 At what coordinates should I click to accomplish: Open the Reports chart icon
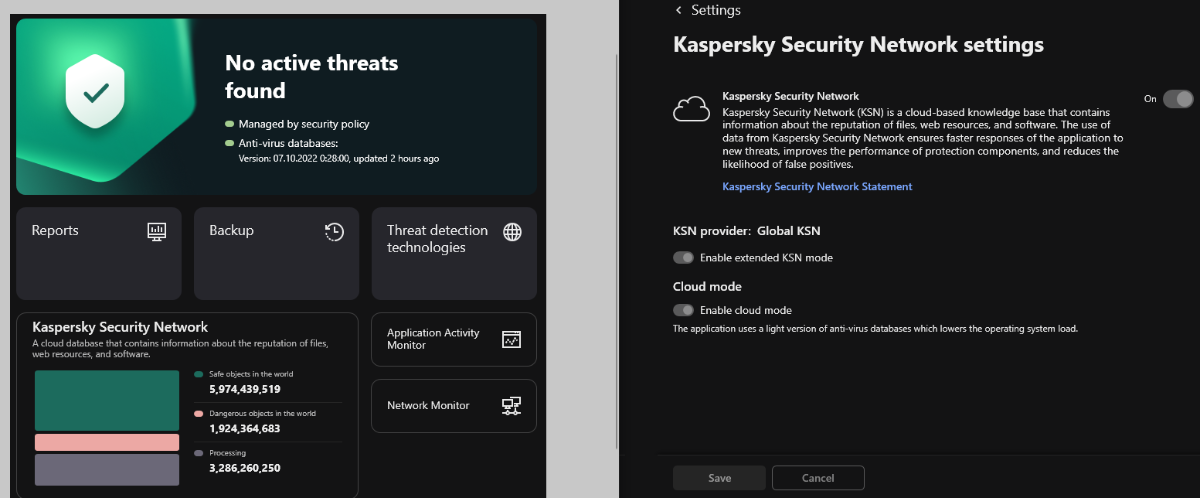(157, 231)
